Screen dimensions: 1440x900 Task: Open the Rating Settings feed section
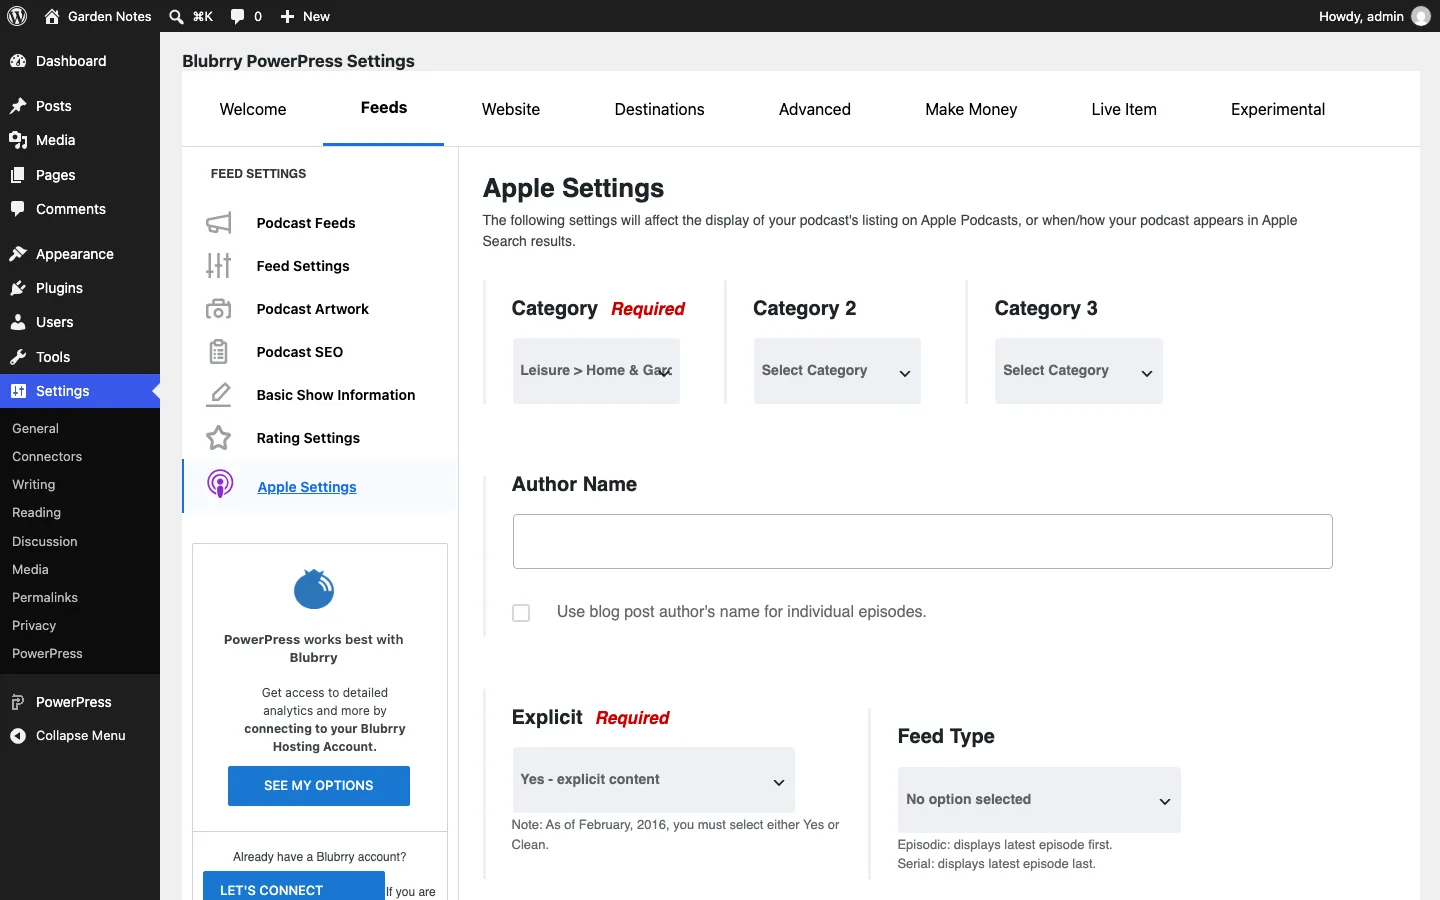(308, 438)
